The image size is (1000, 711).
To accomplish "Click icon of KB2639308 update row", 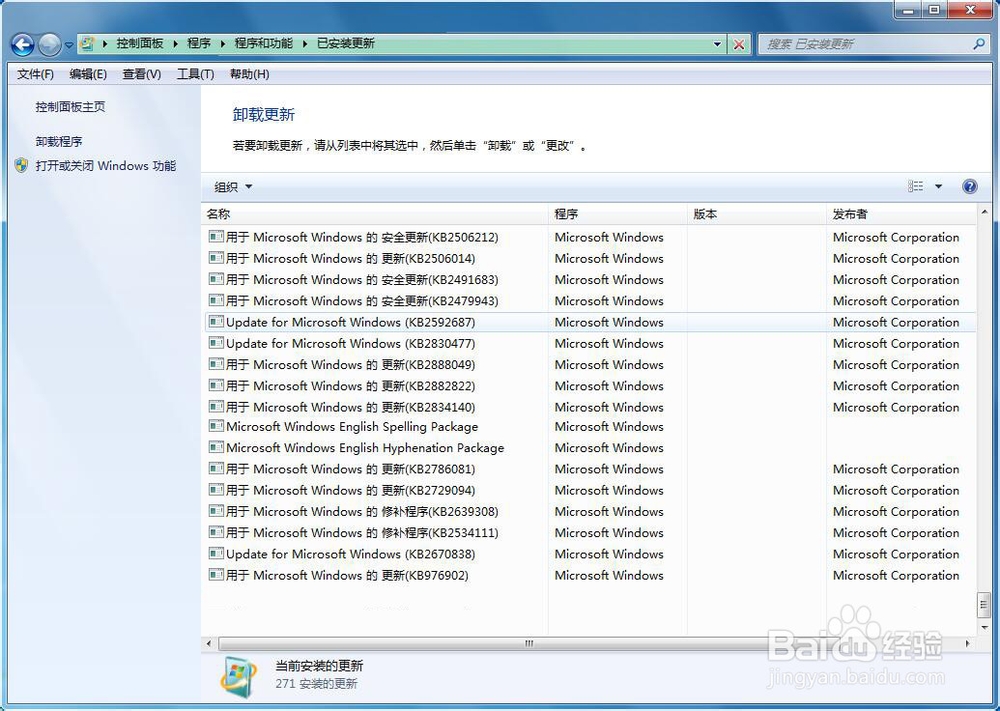I will (x=216, y=510).
